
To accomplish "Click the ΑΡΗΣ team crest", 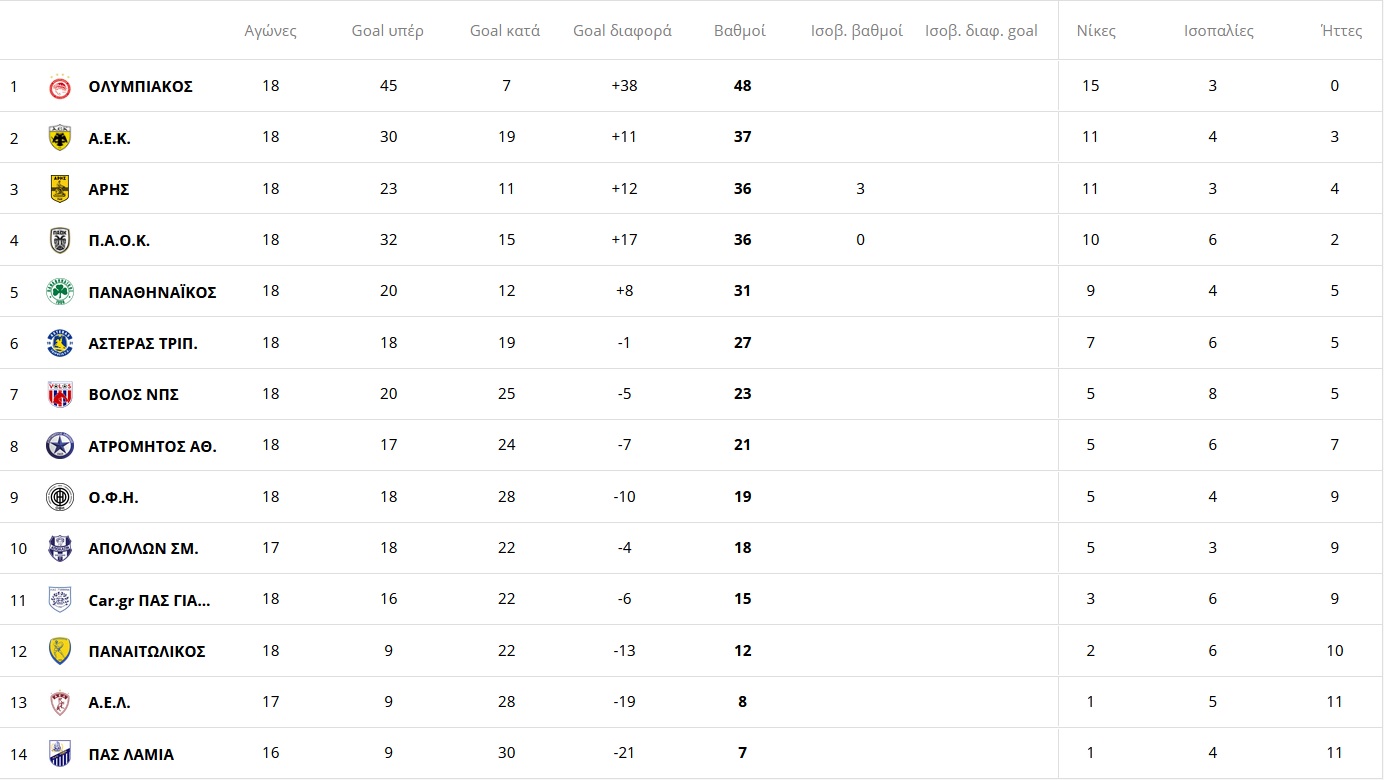I will [x=60, y=189].
